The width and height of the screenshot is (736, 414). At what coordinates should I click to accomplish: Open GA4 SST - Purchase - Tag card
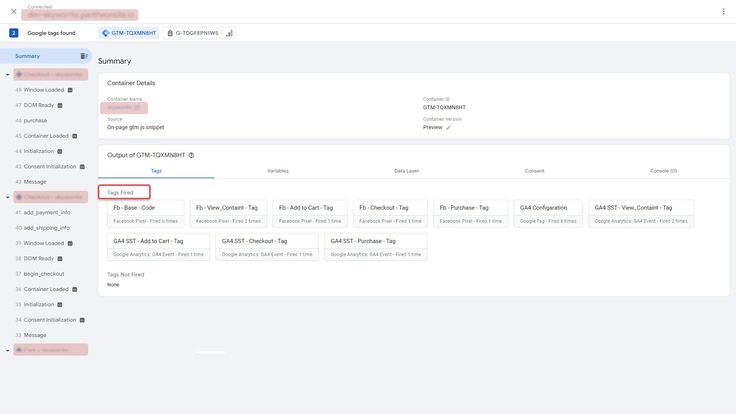[376, 247]
